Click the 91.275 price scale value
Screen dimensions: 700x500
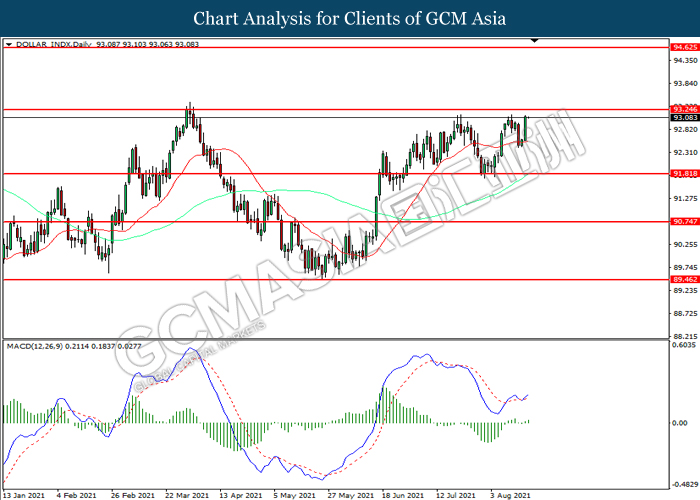coord(685,198)
